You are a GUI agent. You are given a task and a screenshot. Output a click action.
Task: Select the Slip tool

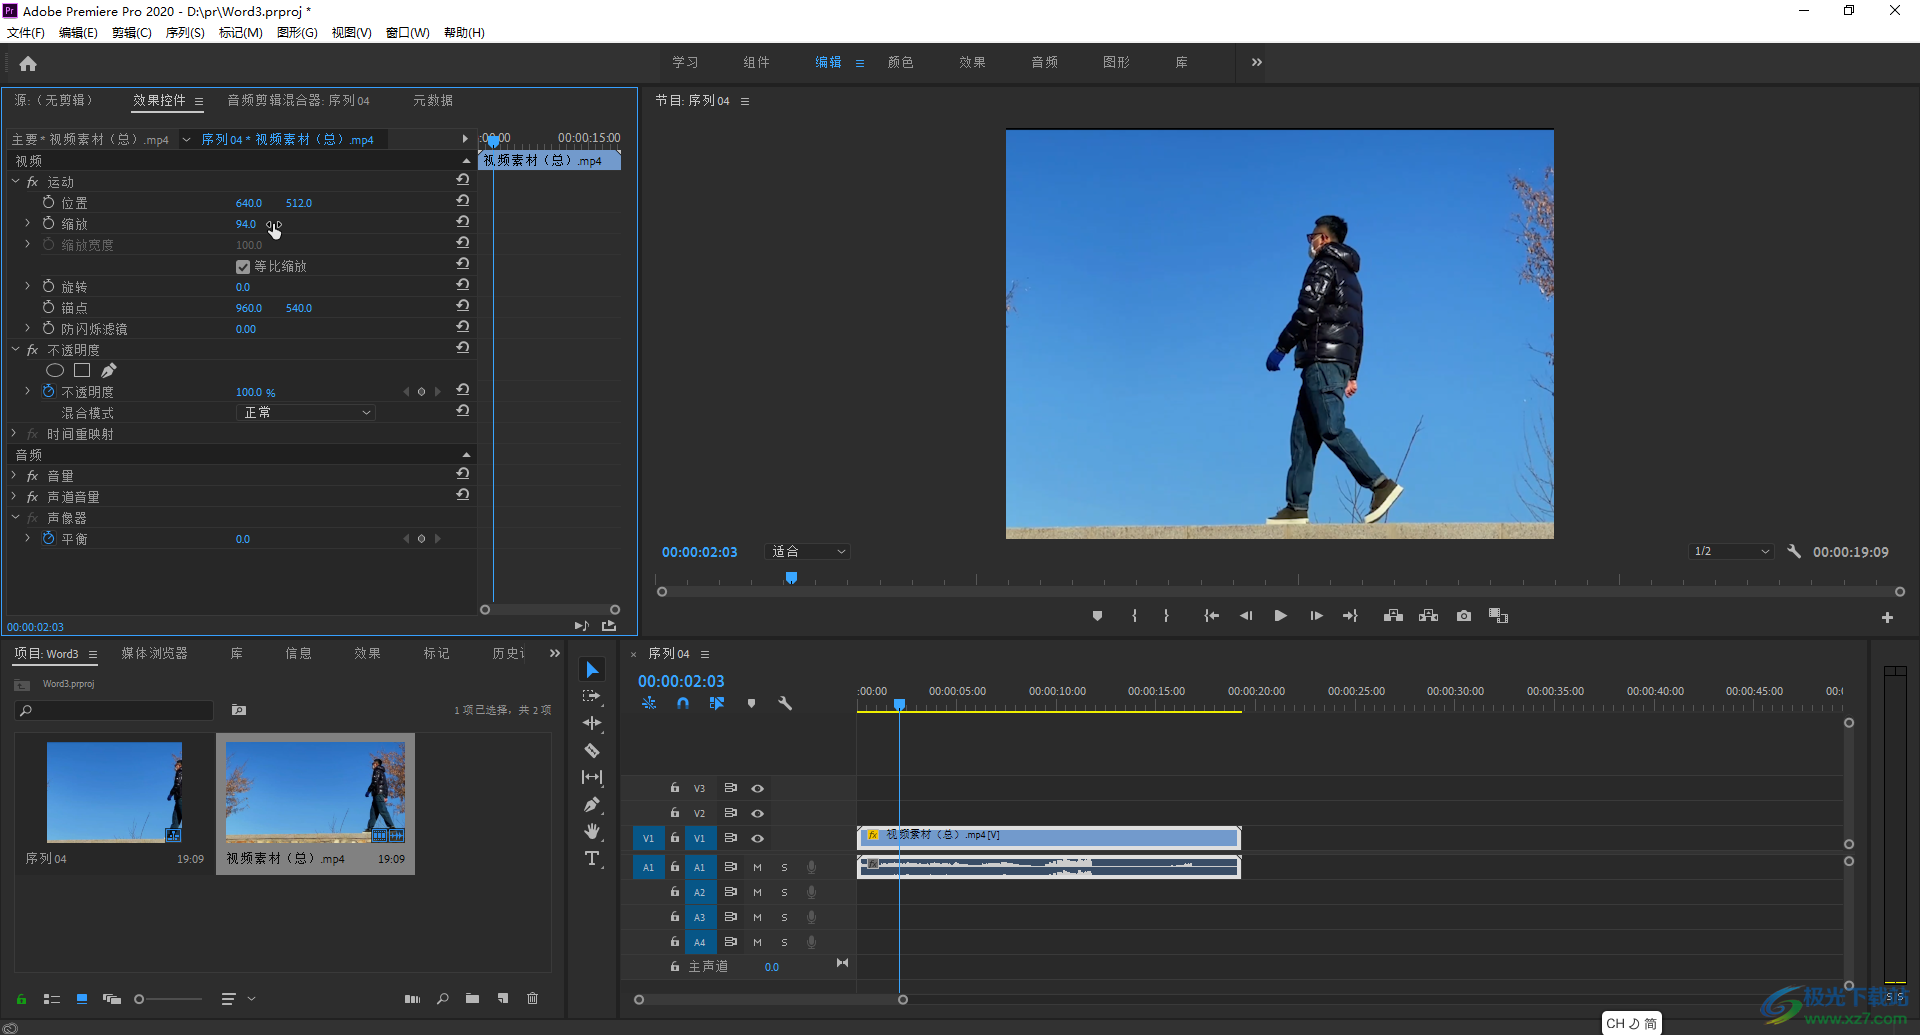tap(592, 777)
